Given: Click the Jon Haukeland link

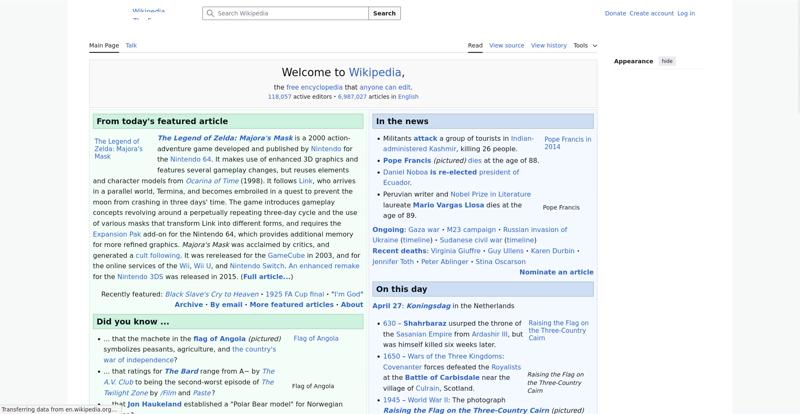Looking at the screenshot, I should tap(154, 404).
